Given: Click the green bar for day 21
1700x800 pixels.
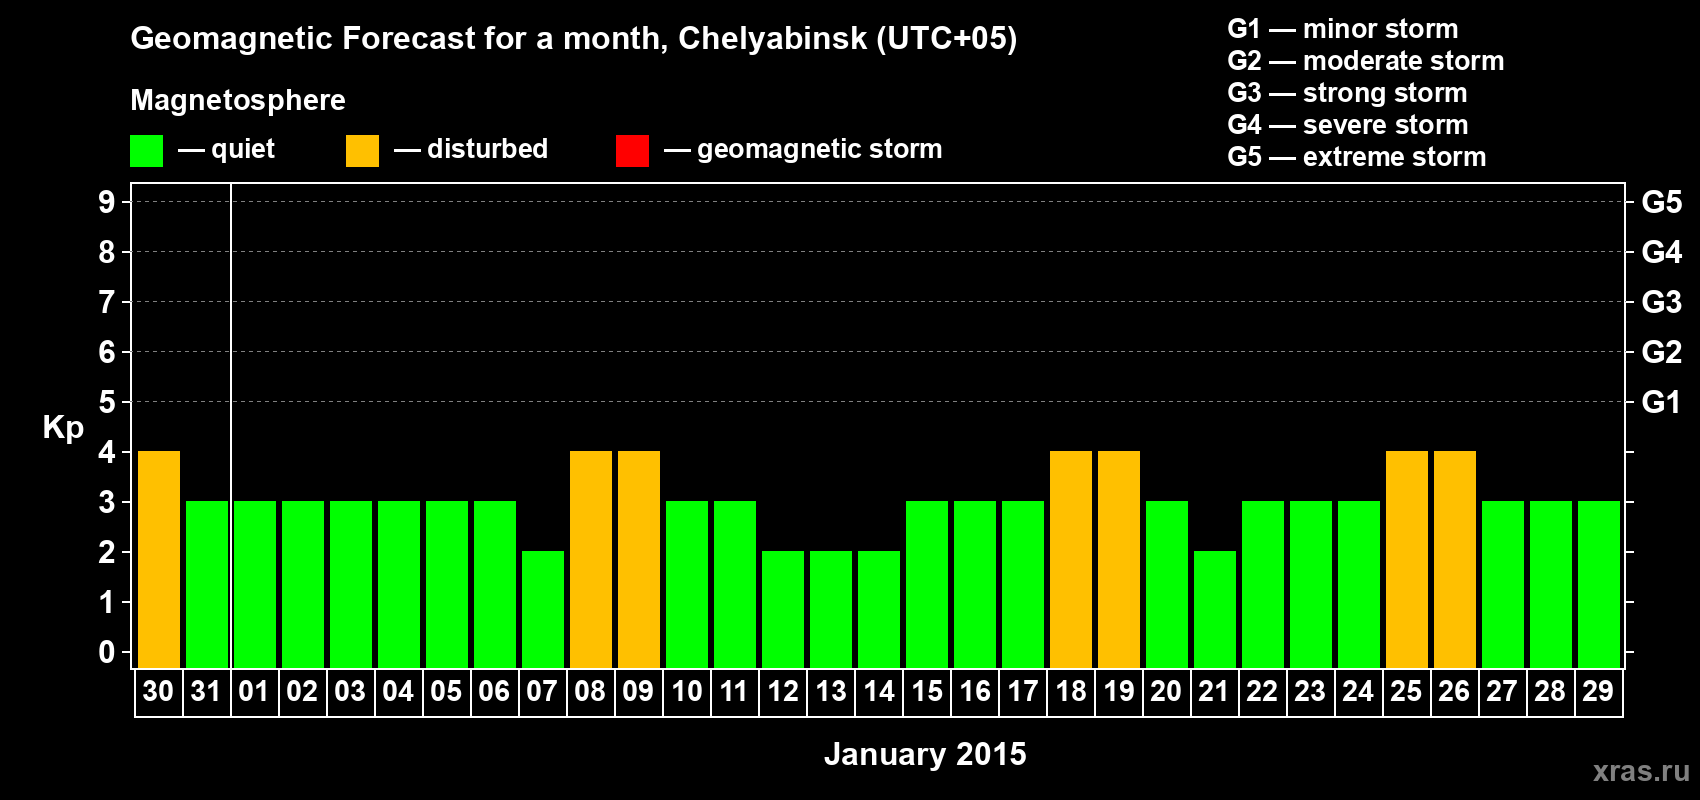Looking at the screenshot, I should (x=1215, y=610).
